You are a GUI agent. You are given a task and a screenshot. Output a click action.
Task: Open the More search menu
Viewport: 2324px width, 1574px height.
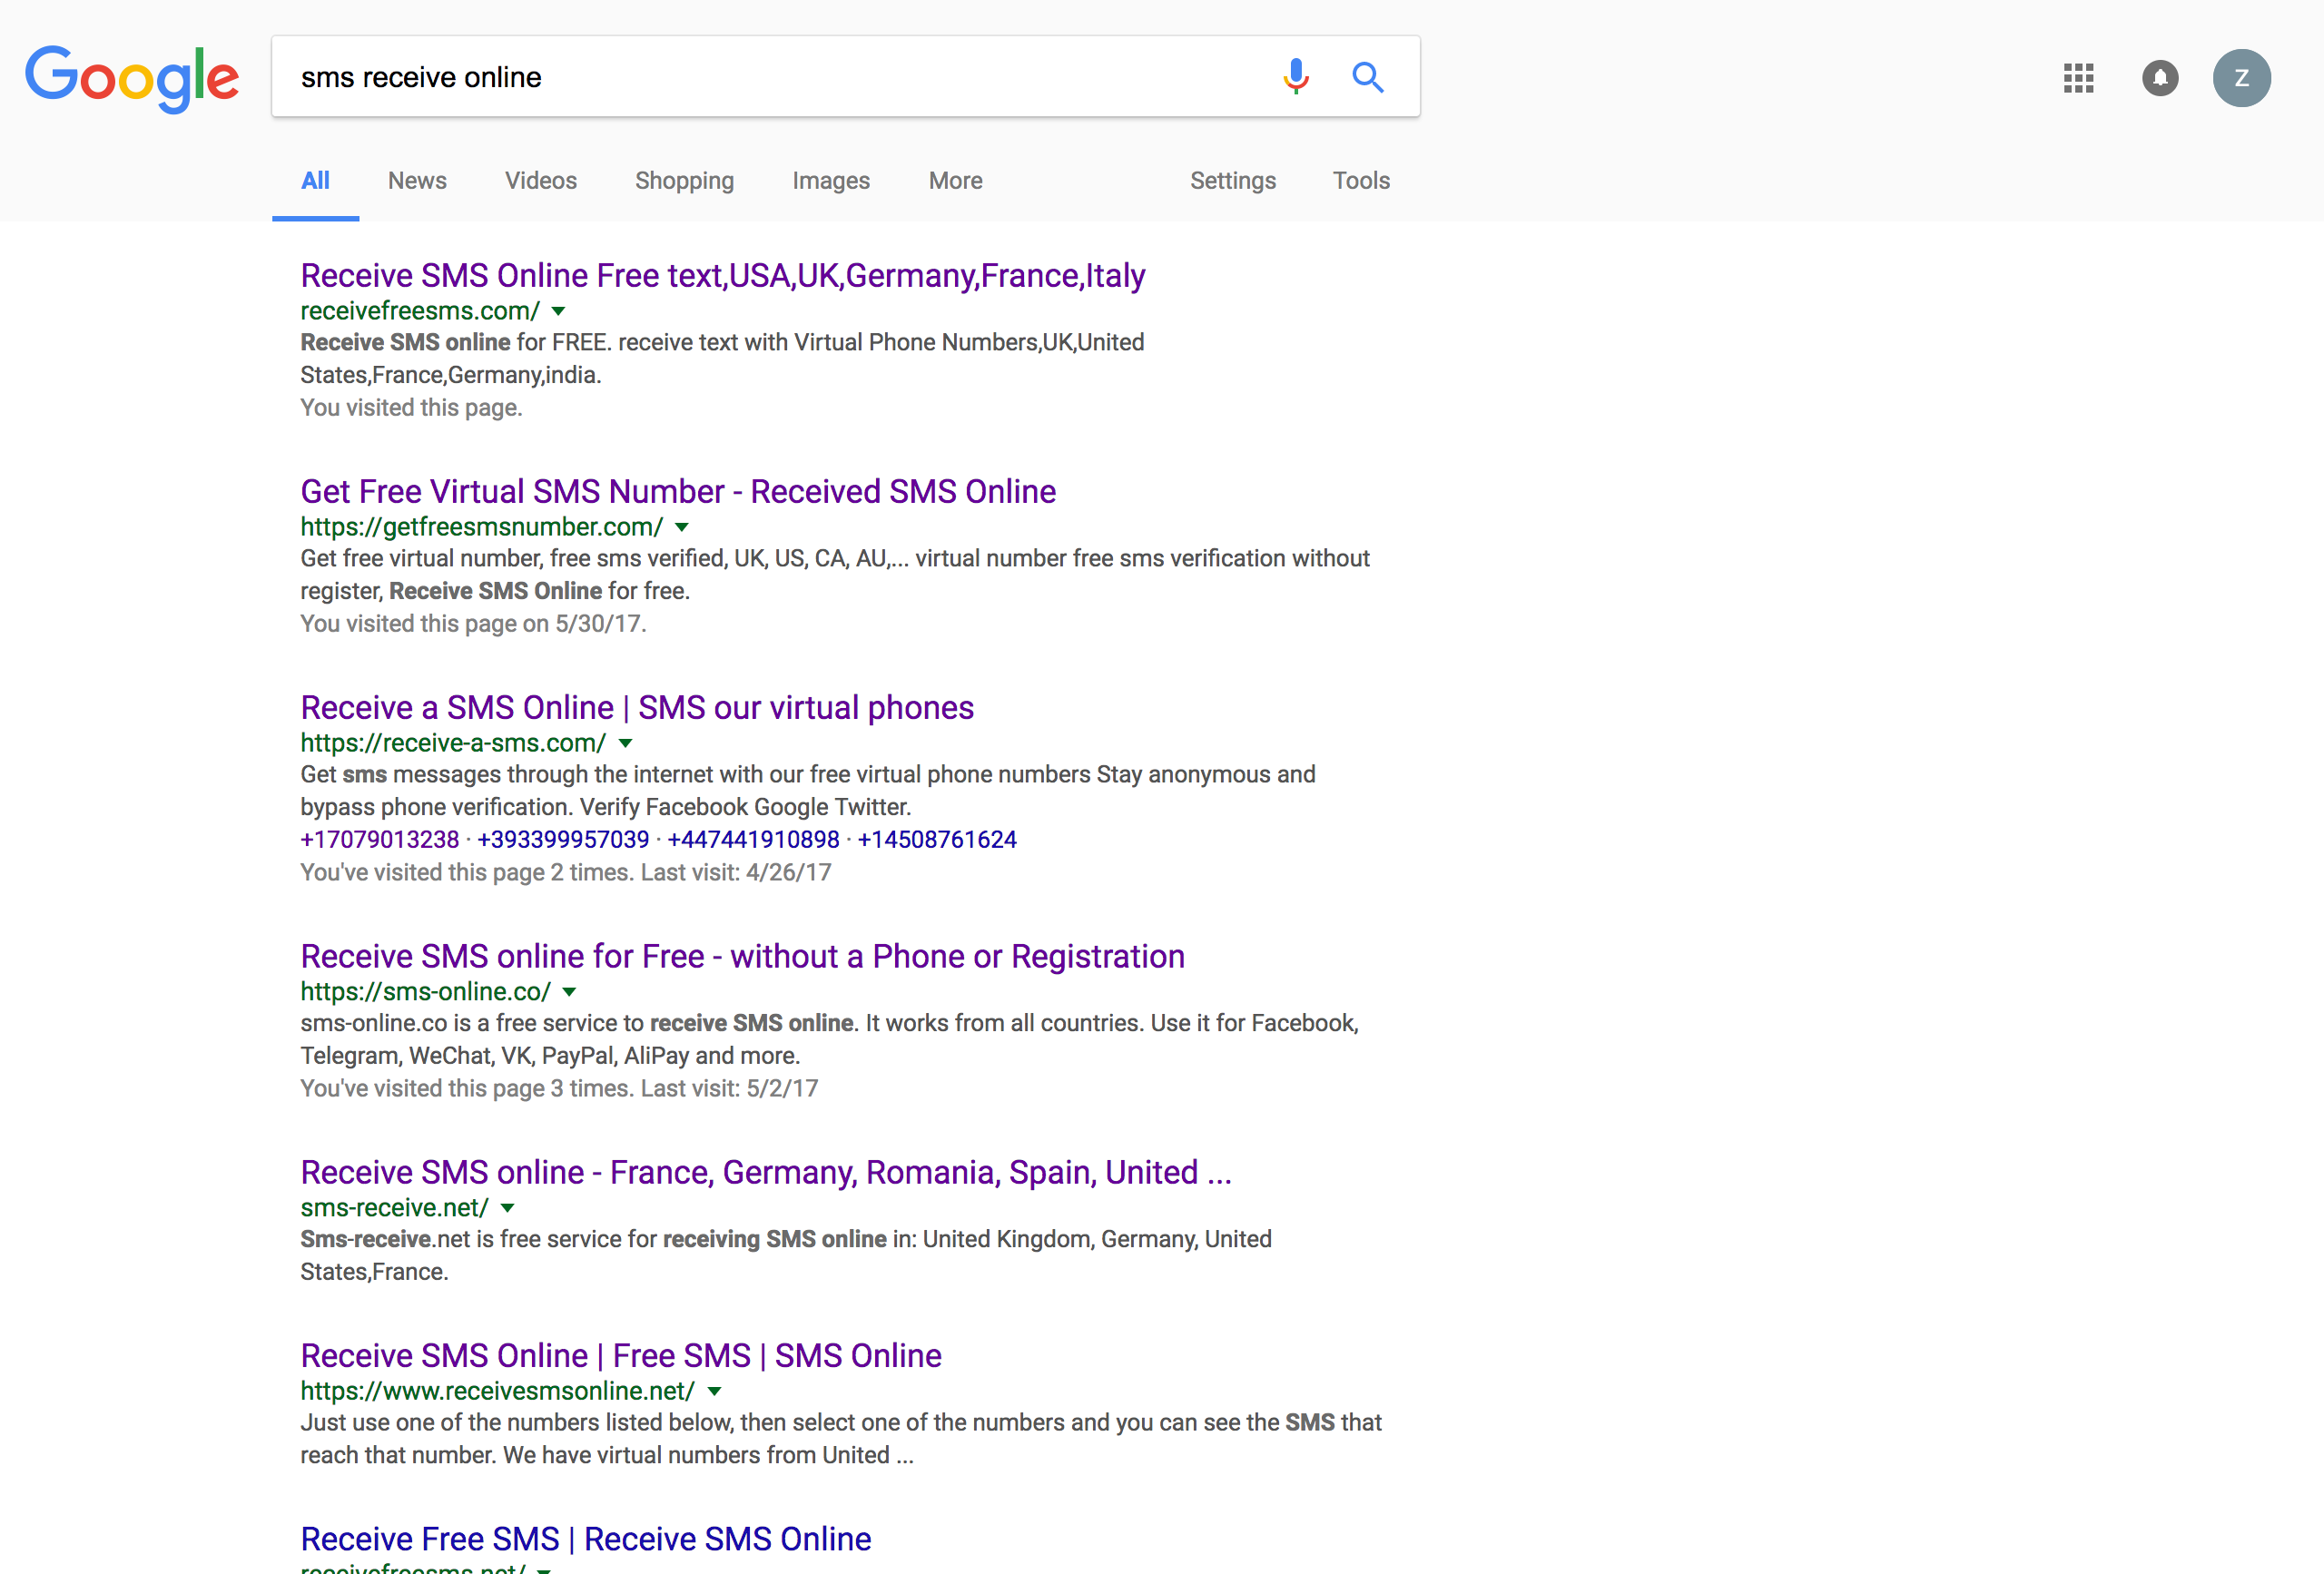(955, 181)
